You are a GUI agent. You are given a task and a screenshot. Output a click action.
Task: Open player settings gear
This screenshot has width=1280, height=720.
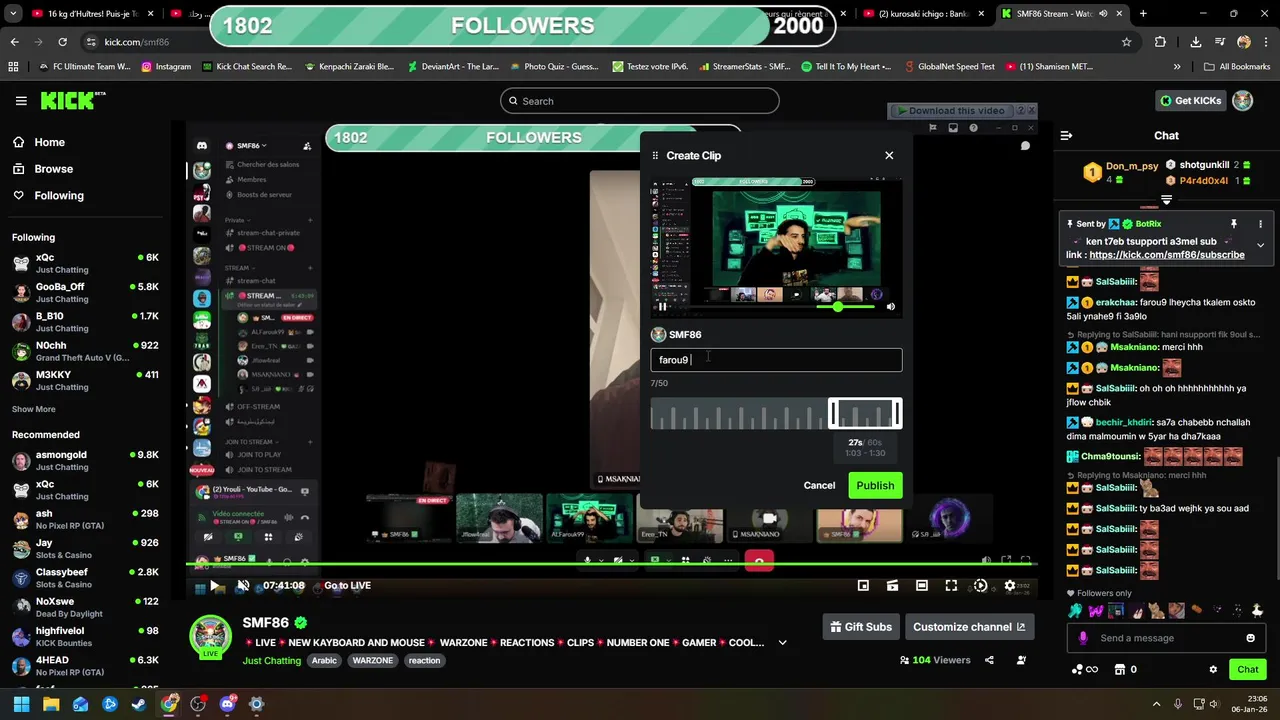point(1010,586)
